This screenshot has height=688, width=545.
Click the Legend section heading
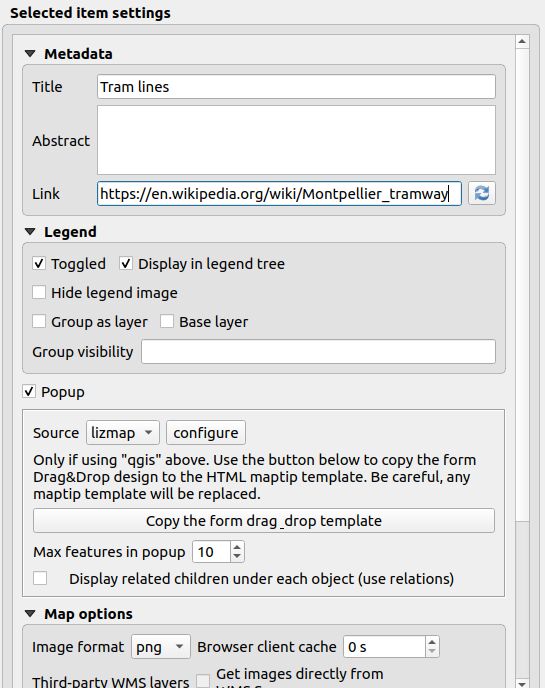[x=70, y=232]
